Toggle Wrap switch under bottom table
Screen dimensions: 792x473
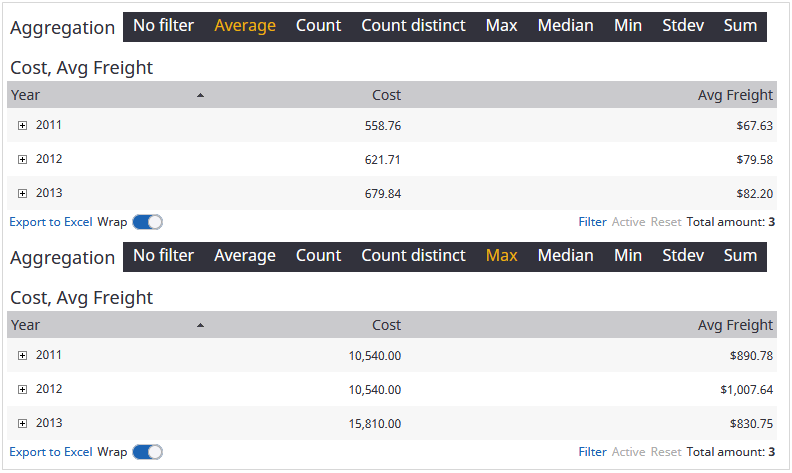(147, 452)
